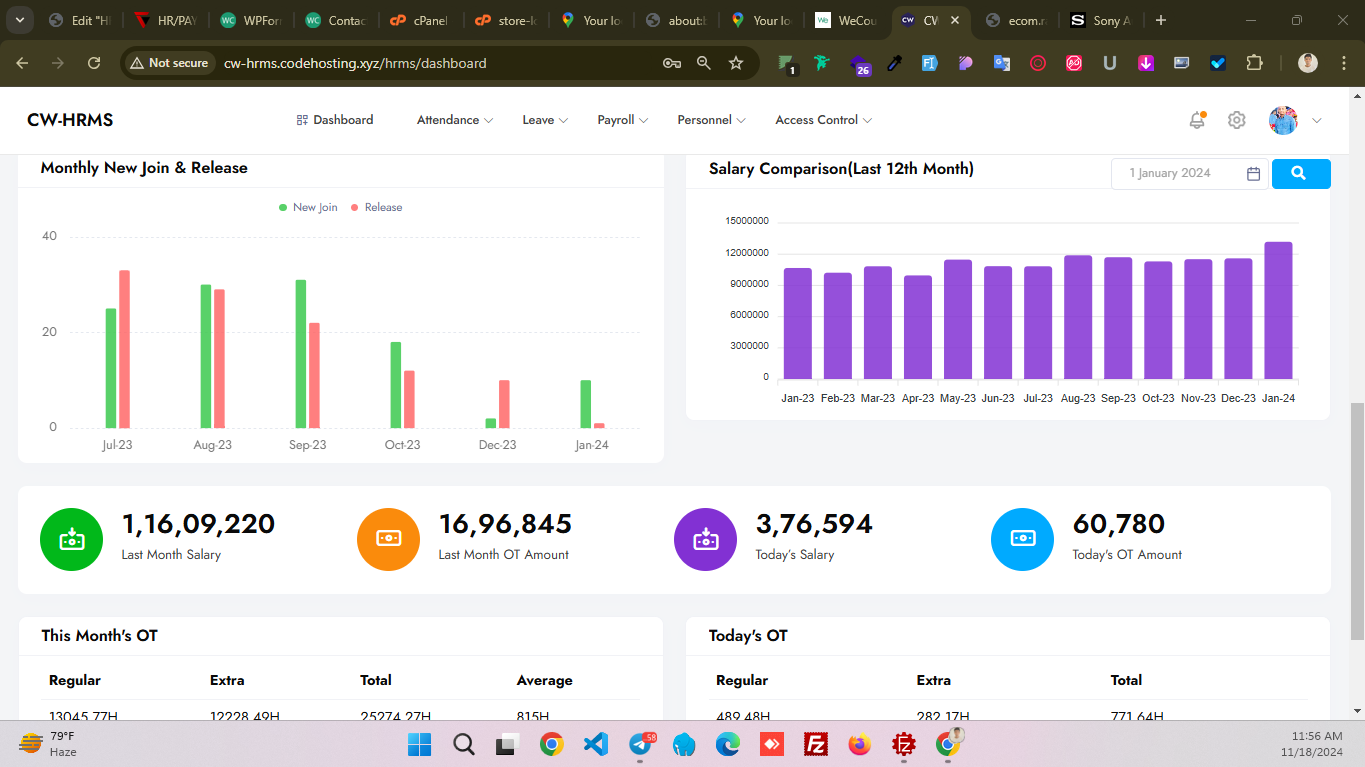Bookmark this page with the star icon
Viewport: 1365px width, 767px height.
[736, 63]
